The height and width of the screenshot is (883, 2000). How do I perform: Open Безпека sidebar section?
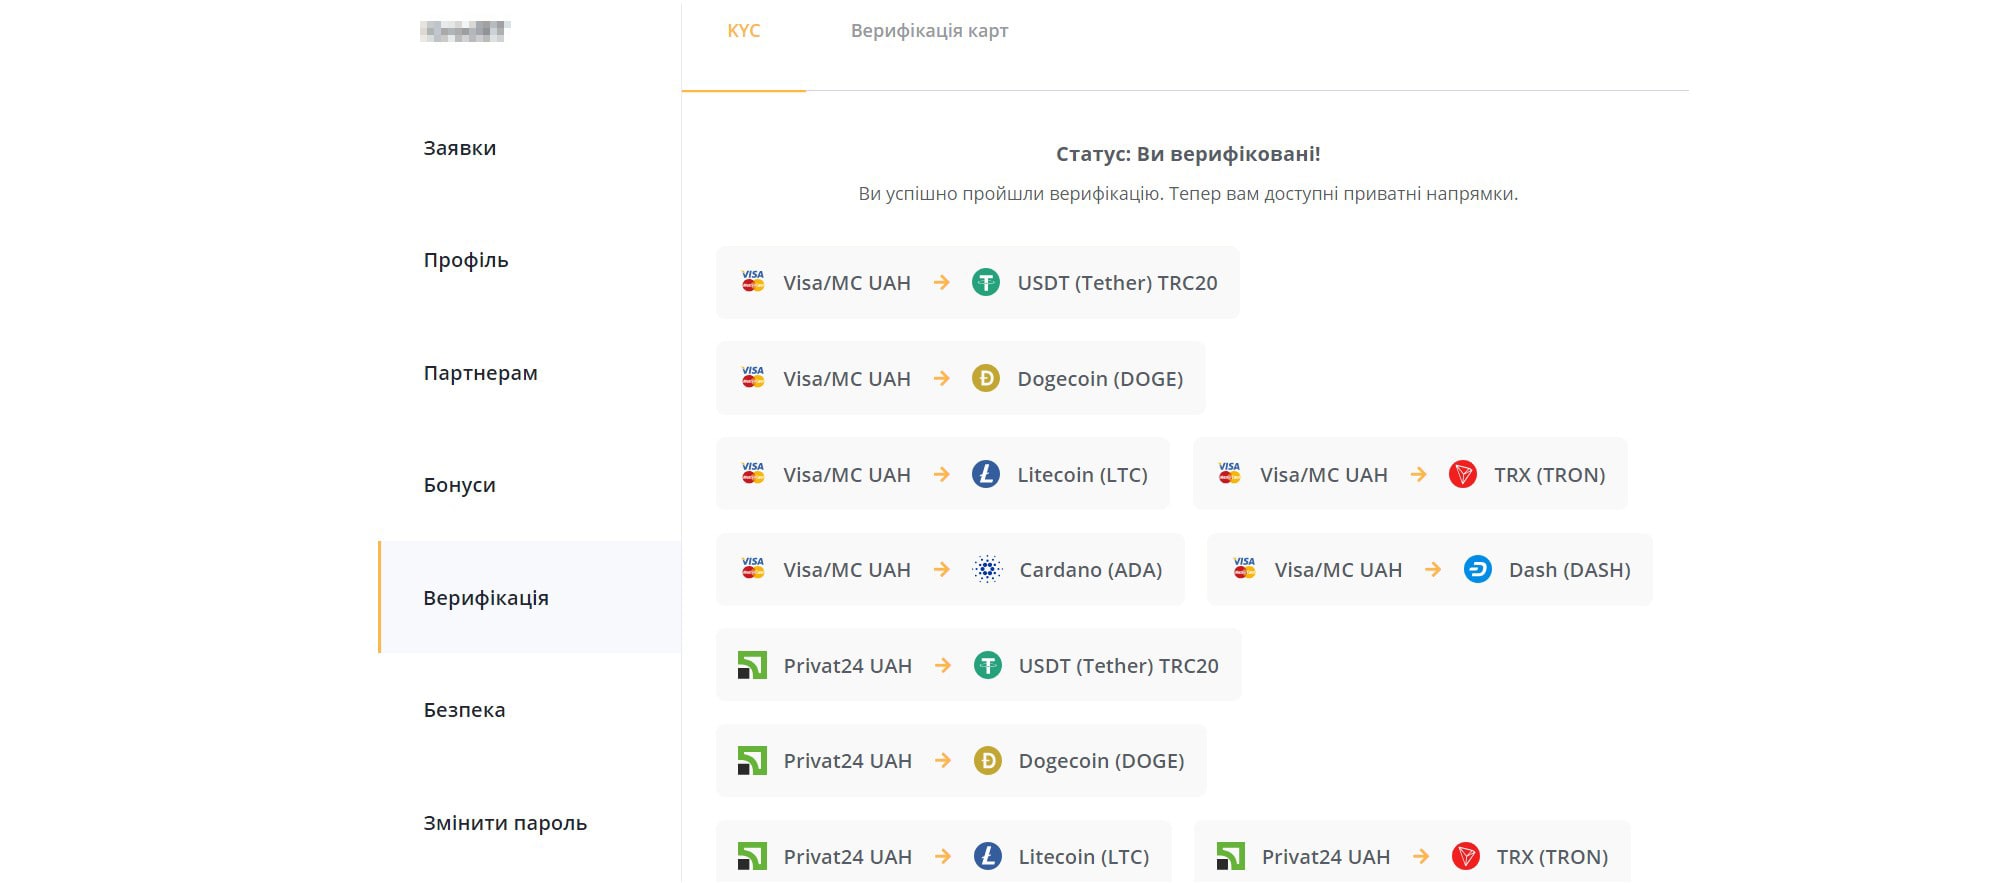(x=464, y=710)
